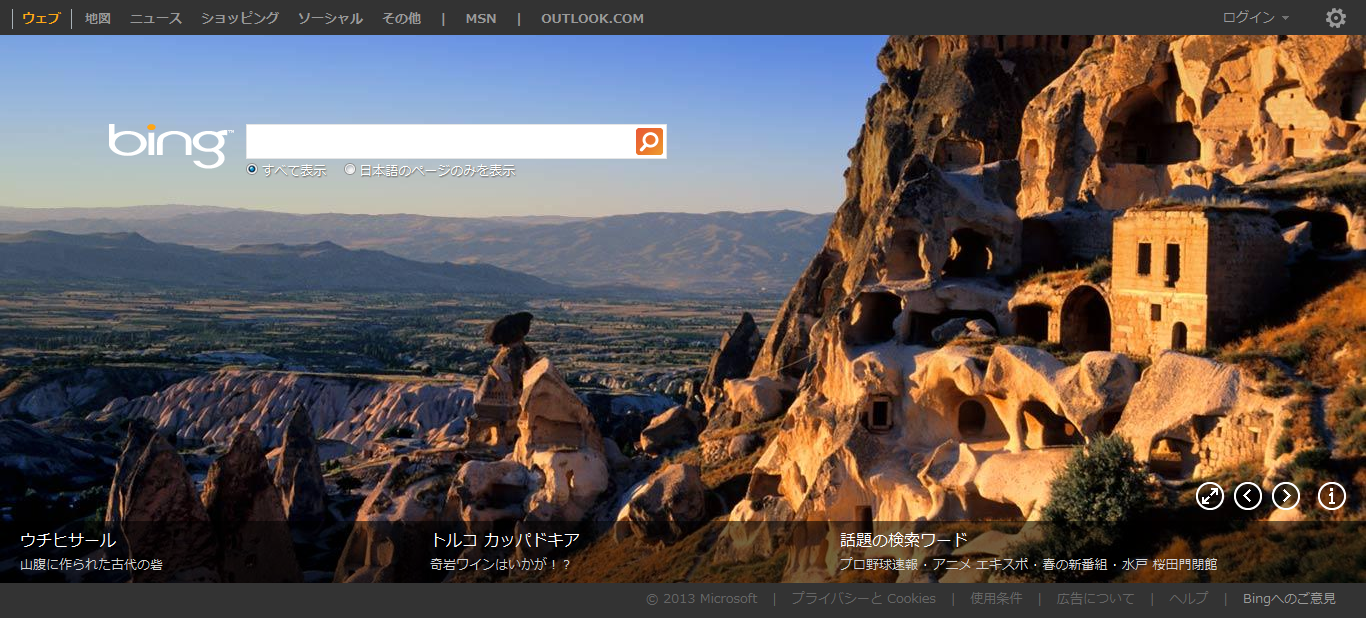Switch to the 地図 tab
Image resolution: width=1366 pixels, height=618 pixels.
(x=98, y=18)
